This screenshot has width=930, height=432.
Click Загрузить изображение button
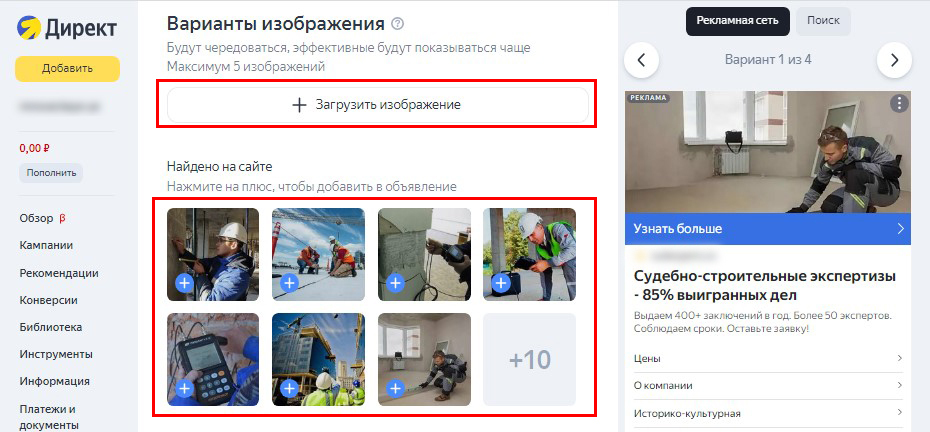point(378,105)
